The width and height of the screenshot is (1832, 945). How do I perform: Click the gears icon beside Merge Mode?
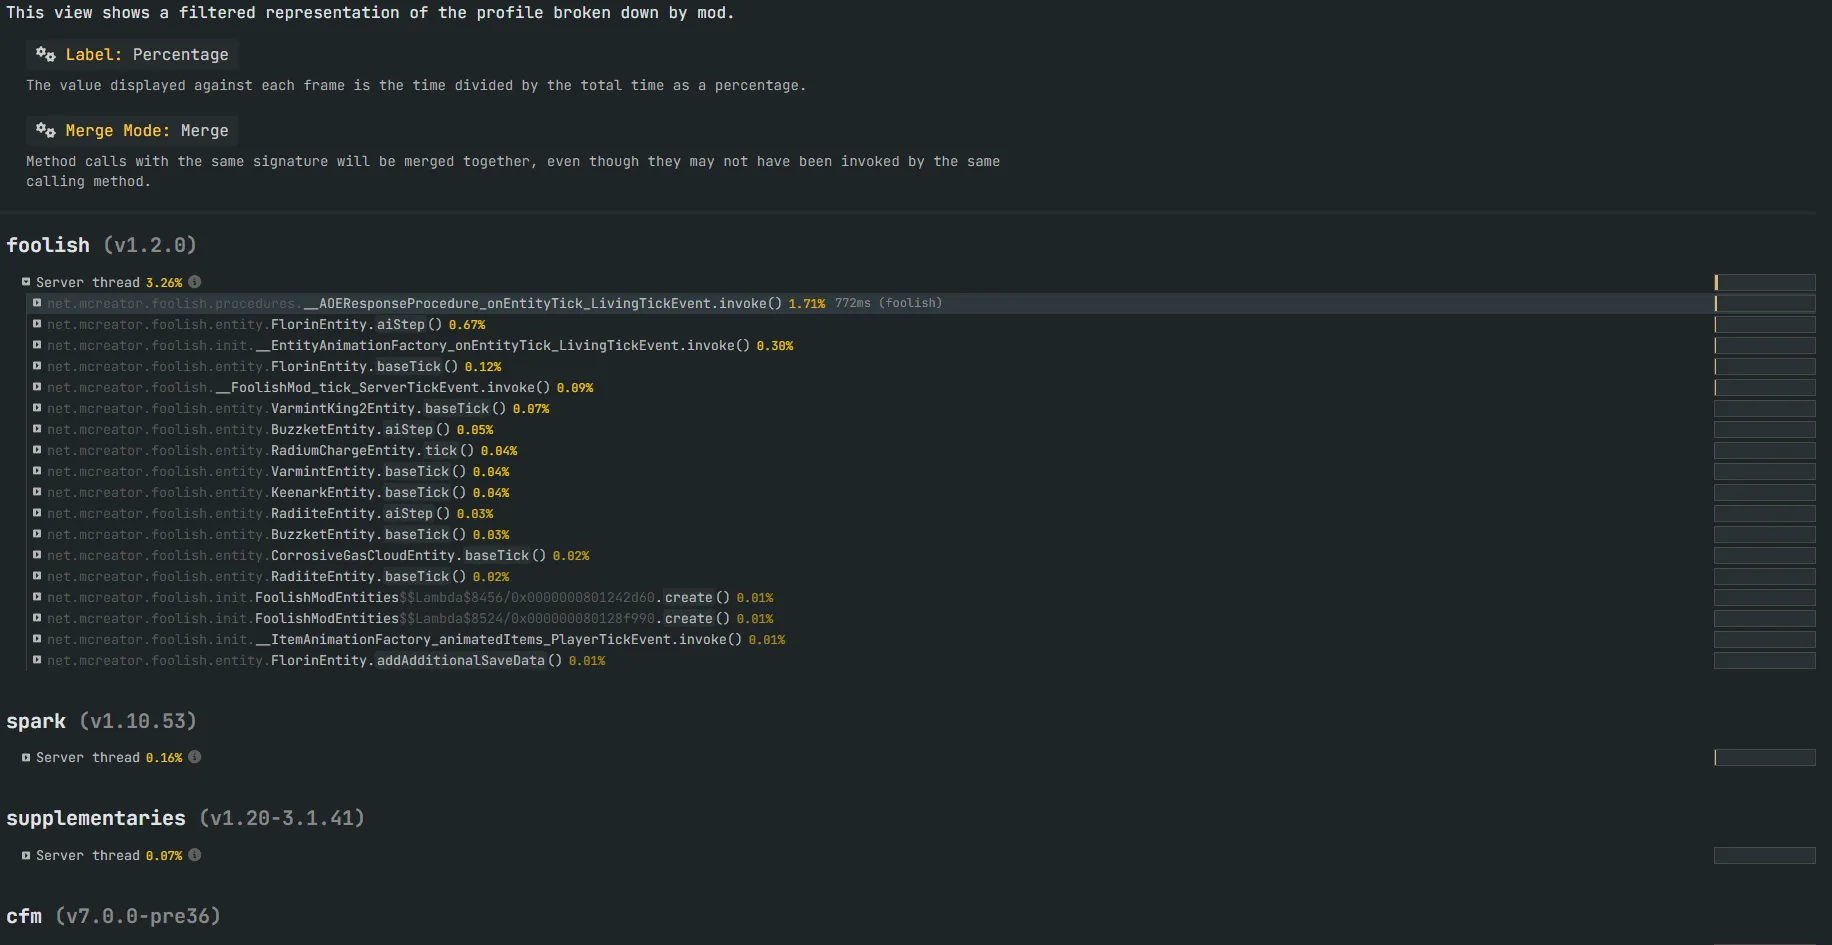(45, 130)
